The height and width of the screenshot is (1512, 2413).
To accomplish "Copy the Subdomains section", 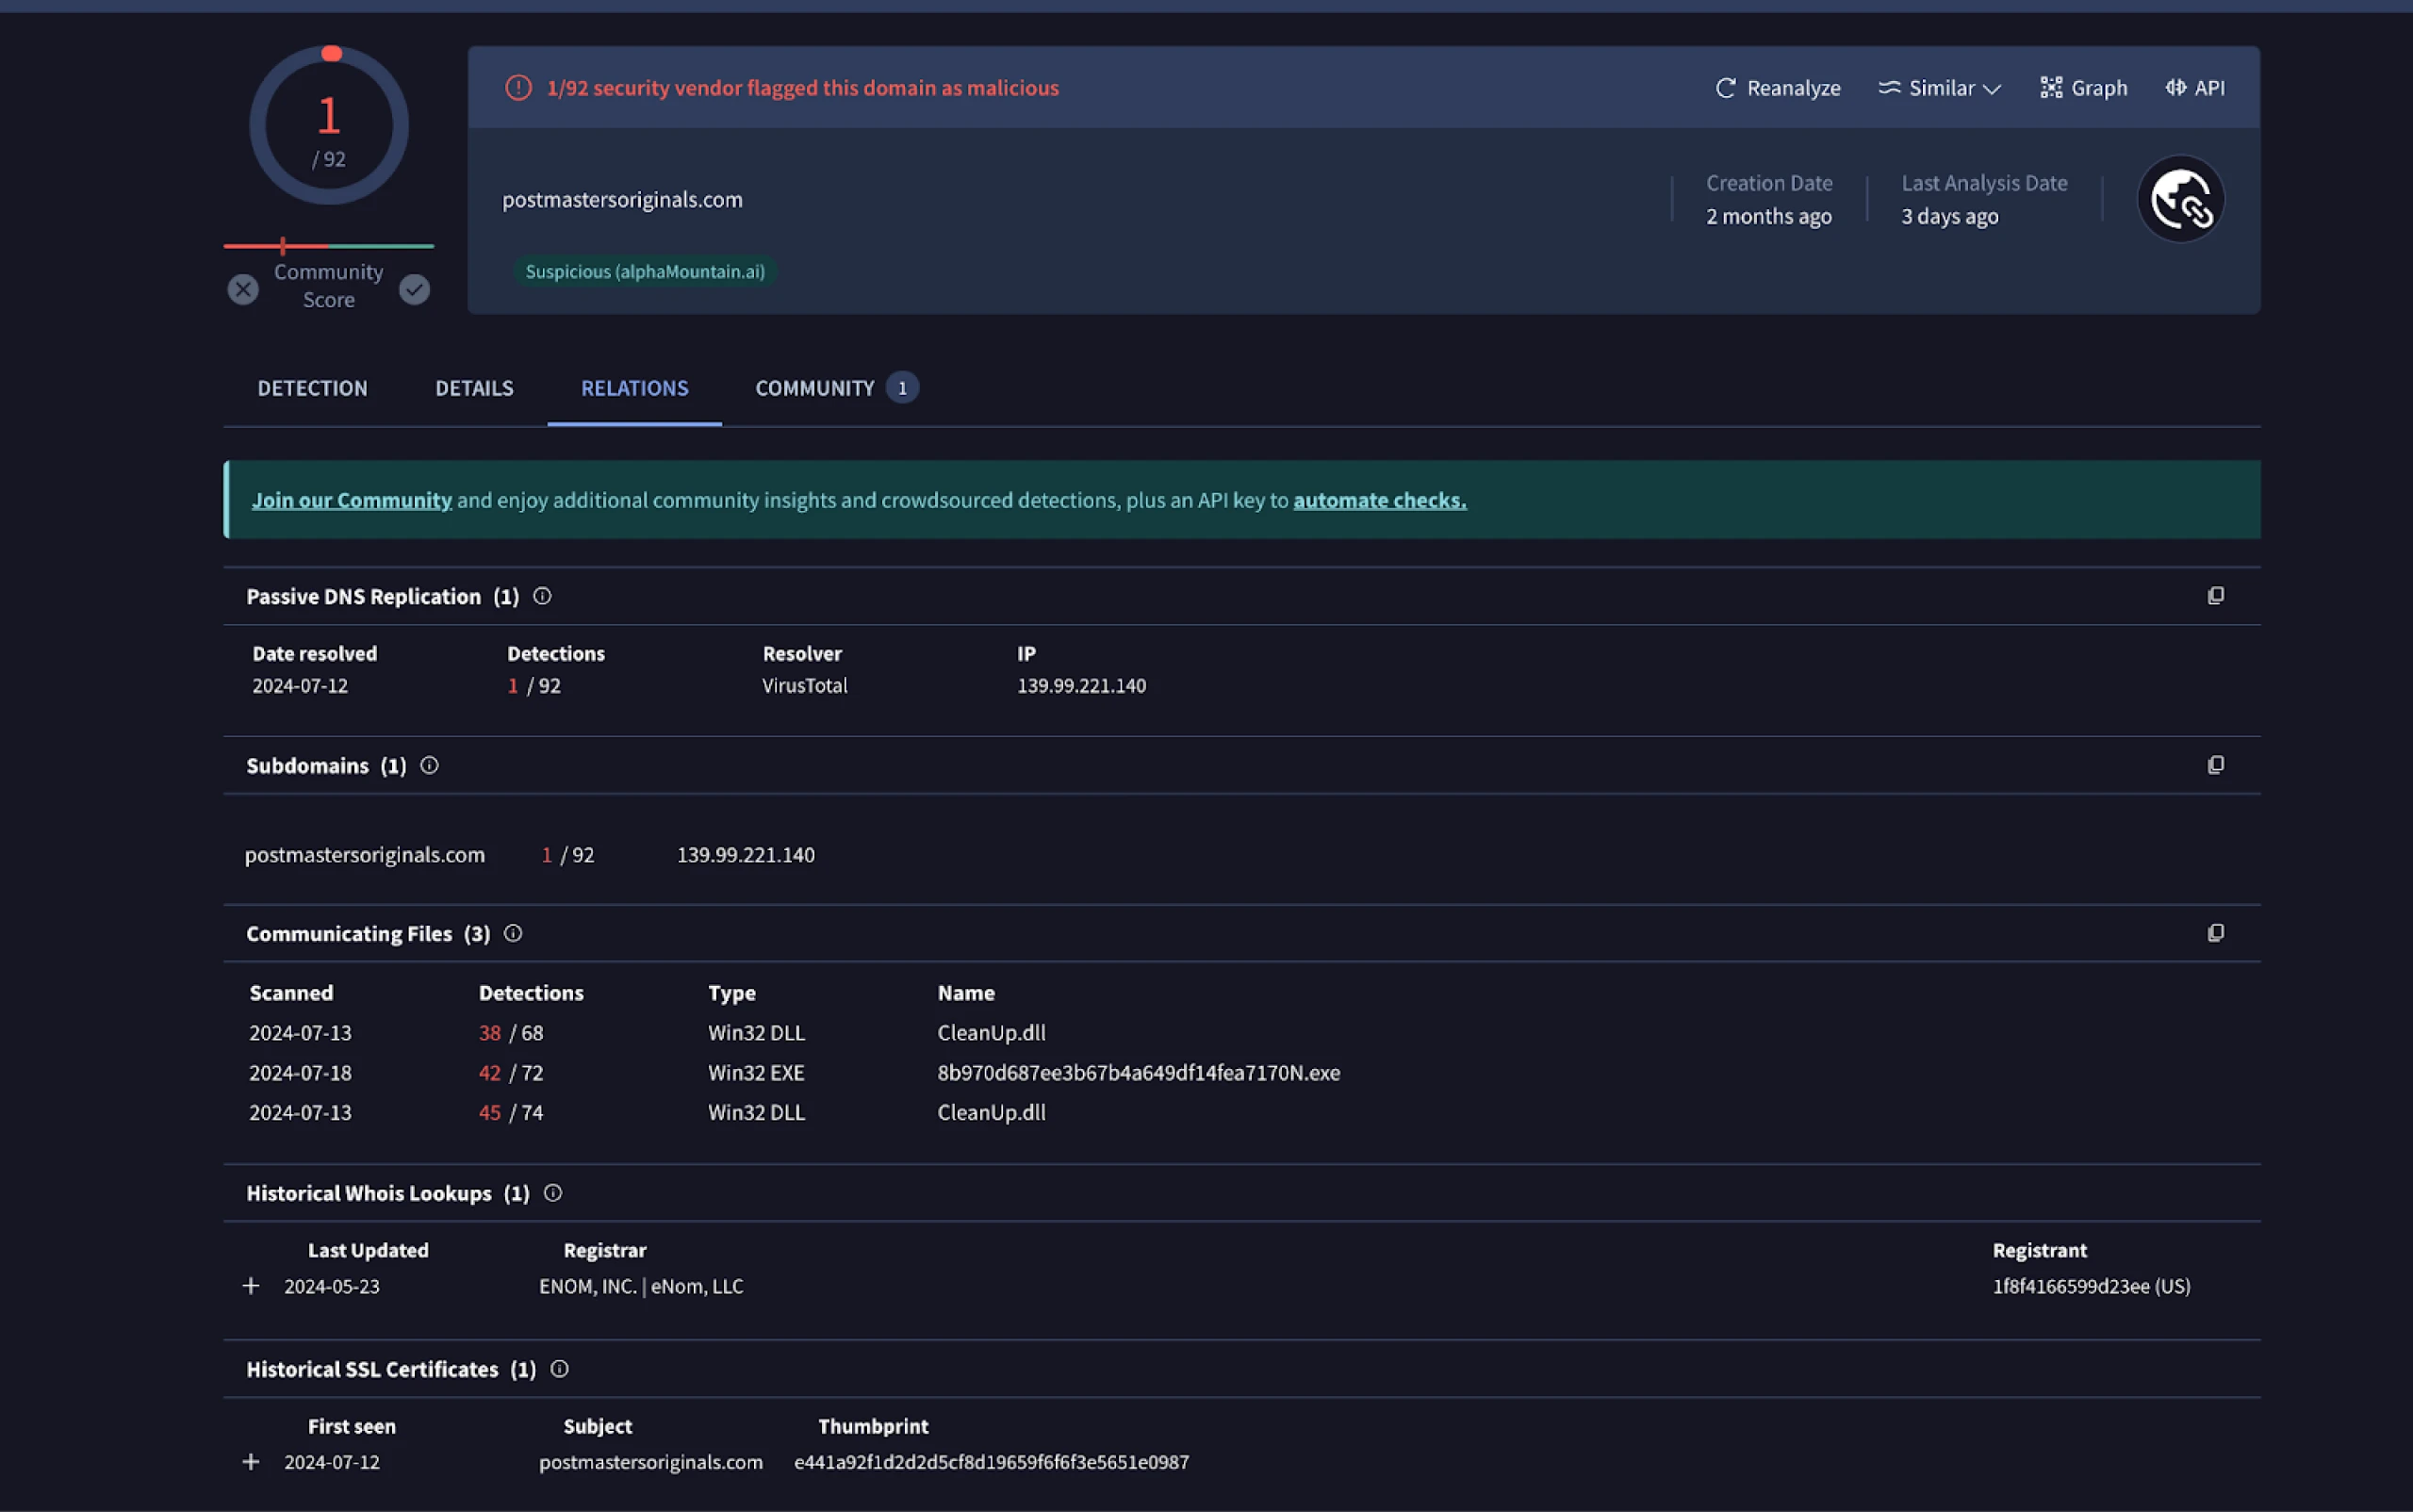I will tap(2216, 765).
